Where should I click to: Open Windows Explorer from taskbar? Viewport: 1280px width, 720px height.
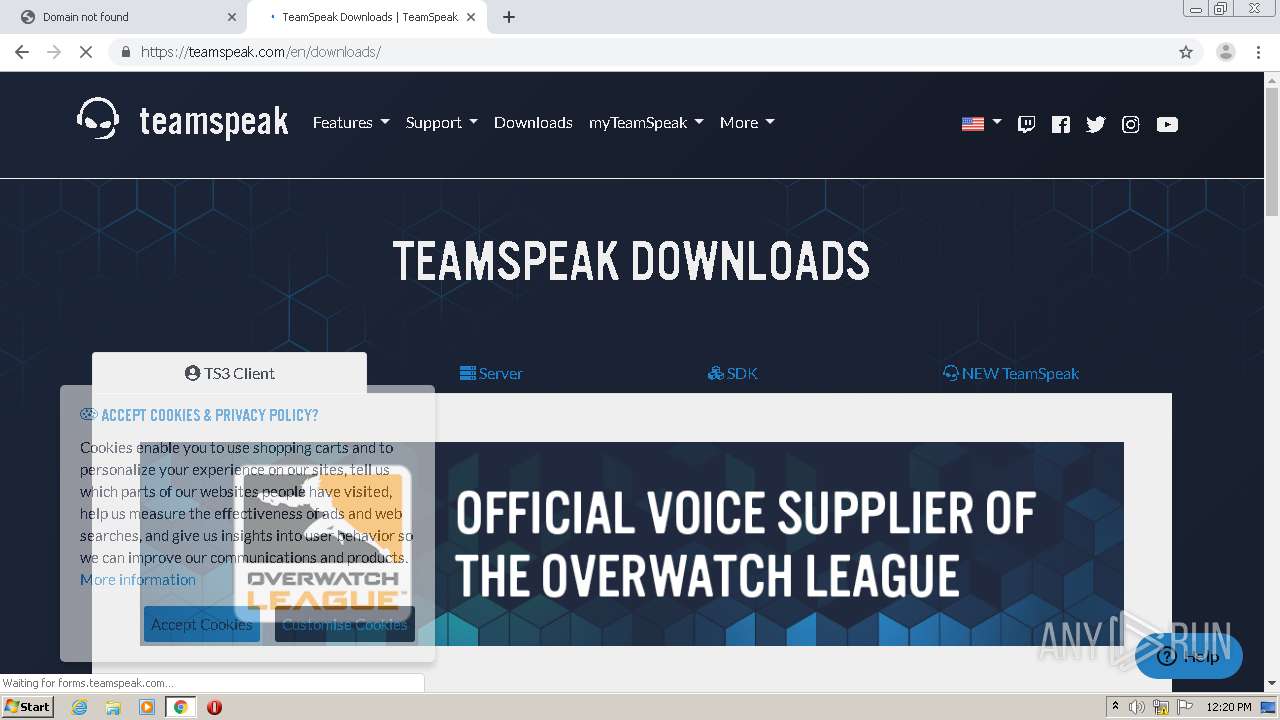pos(113,707)
